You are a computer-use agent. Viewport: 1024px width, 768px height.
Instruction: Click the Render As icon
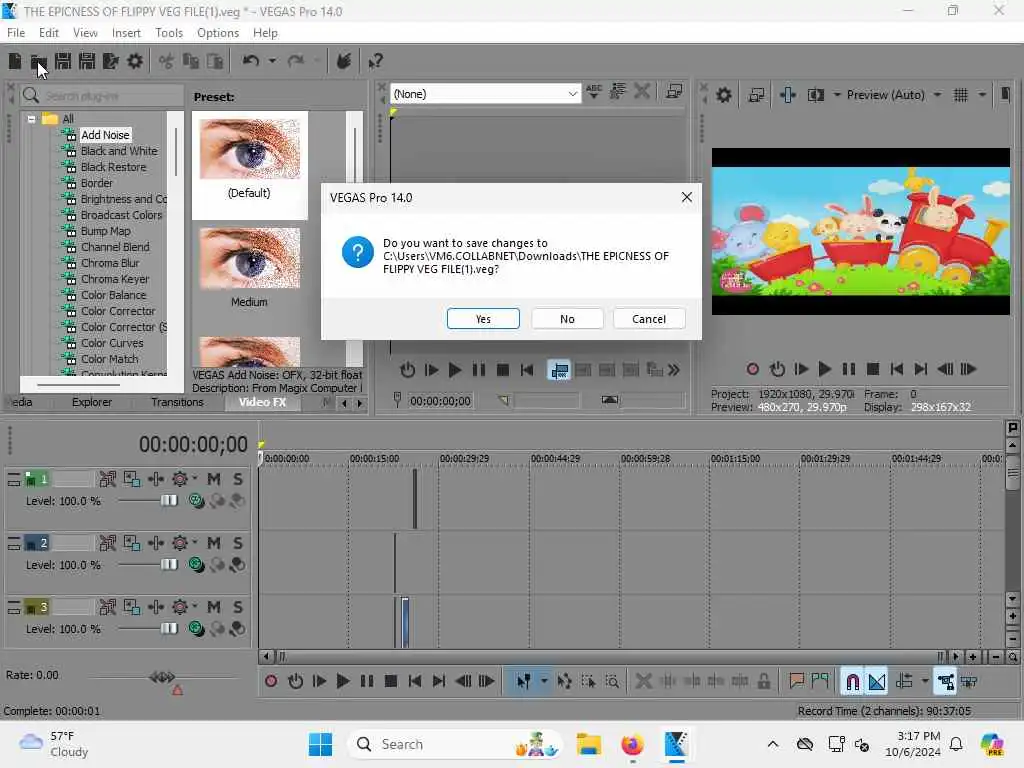(x=110, y=61)
